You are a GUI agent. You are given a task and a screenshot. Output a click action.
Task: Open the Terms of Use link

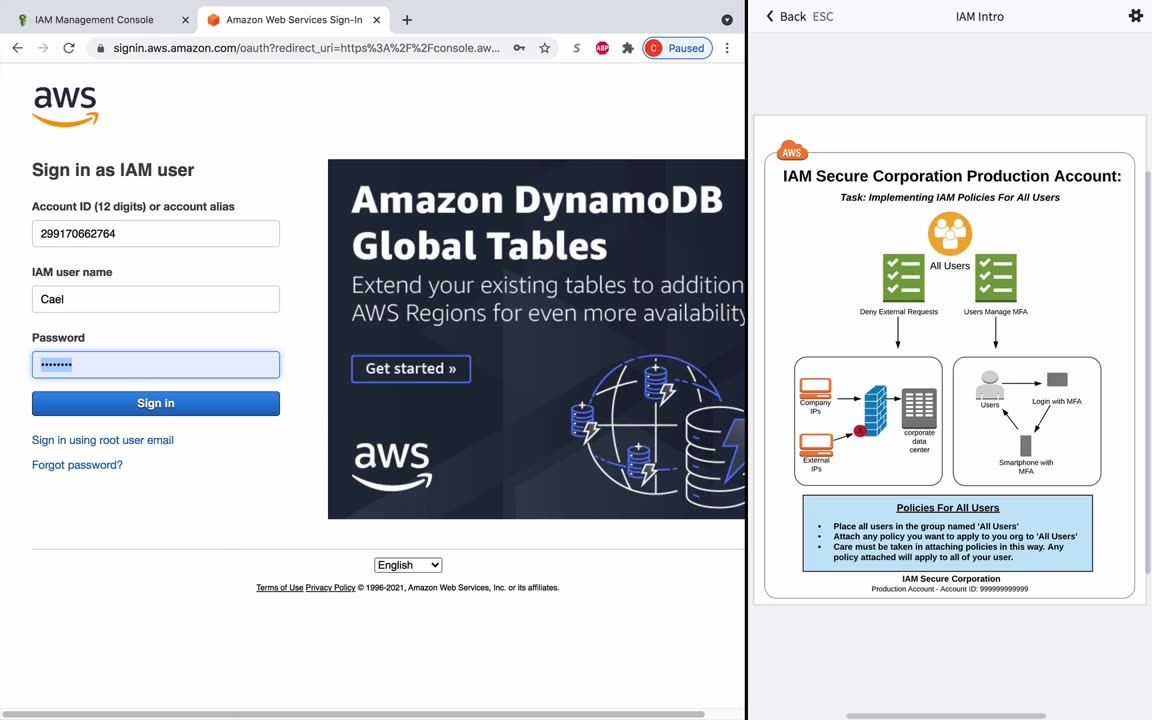279,588
